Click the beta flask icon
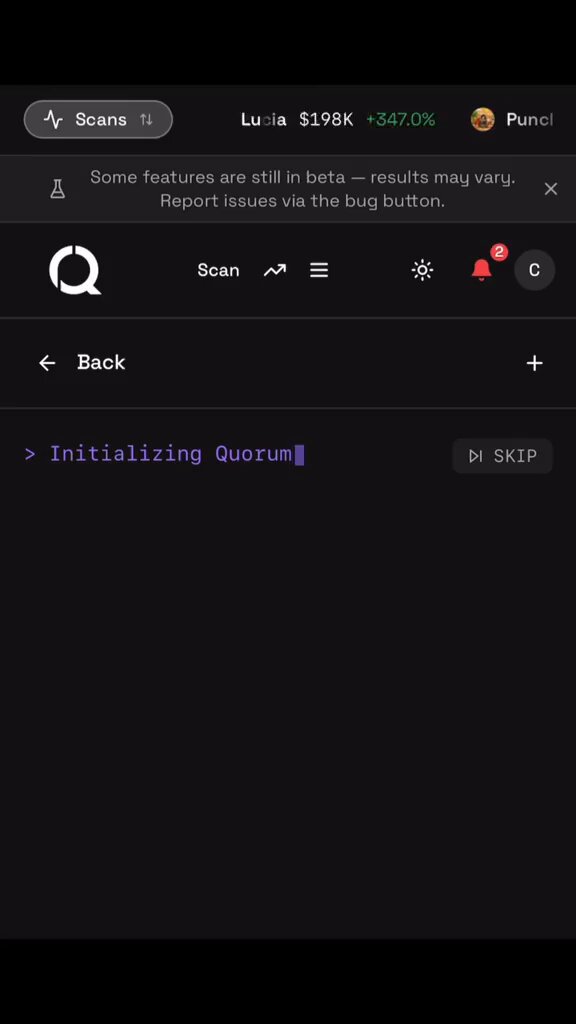Image resolution: width=576 pixels, height=1024 pixels. tap(57, 189)
